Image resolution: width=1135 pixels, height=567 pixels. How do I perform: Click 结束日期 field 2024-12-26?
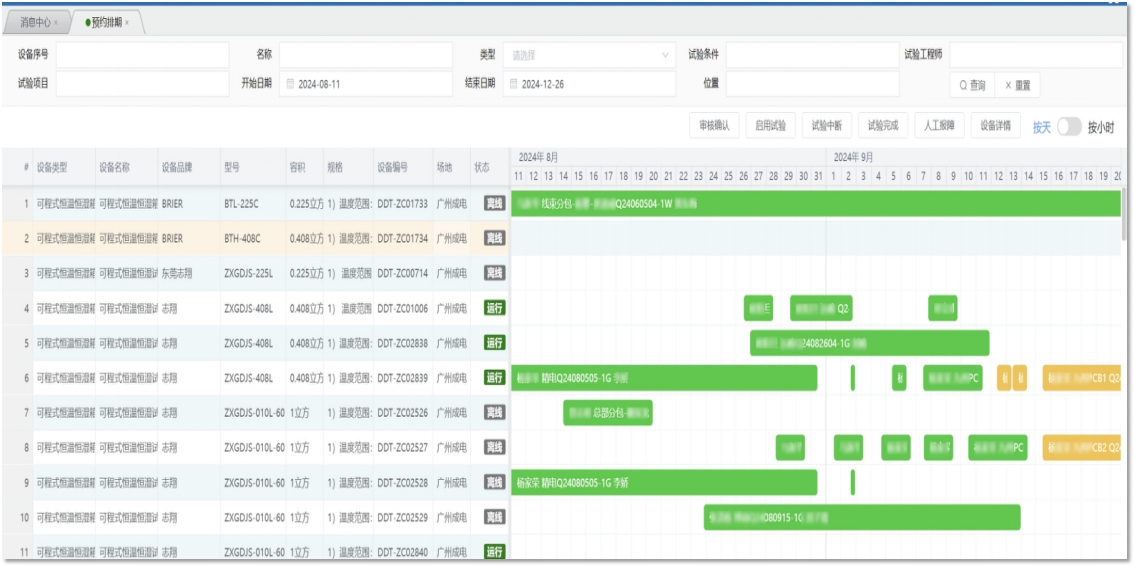pyautogui.click(x=589, y=84)
